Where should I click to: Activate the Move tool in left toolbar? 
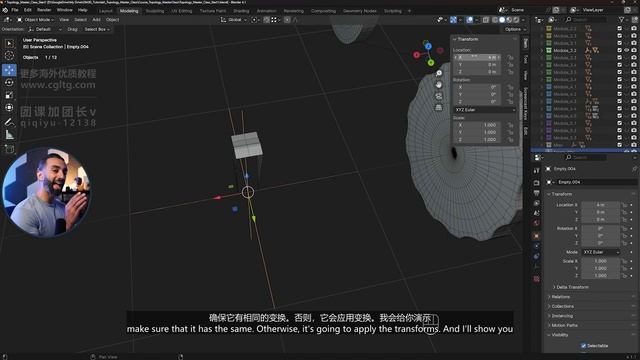click(9, 70)
